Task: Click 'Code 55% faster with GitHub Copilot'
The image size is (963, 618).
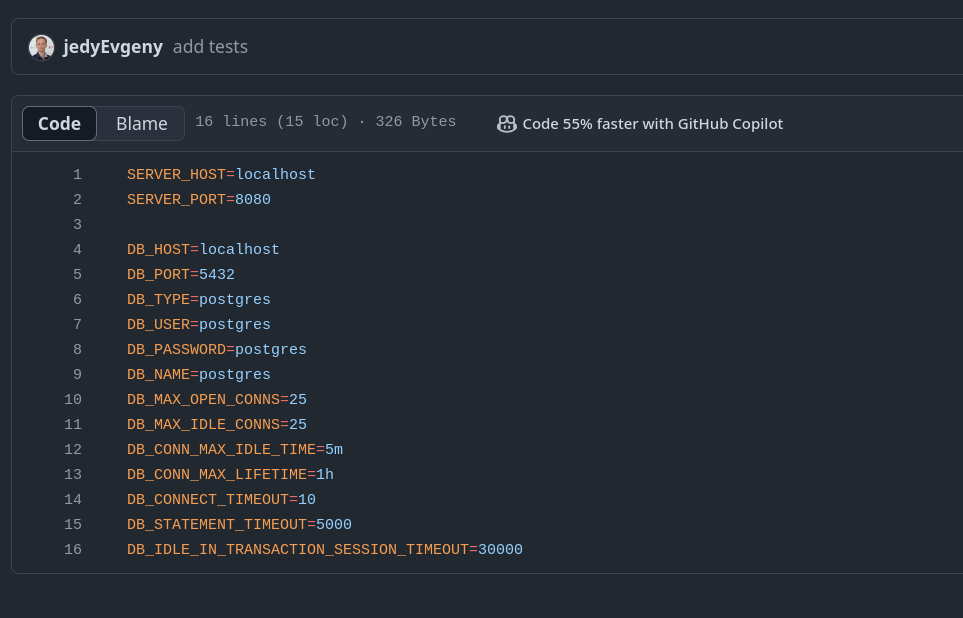Action: [652, 124]
